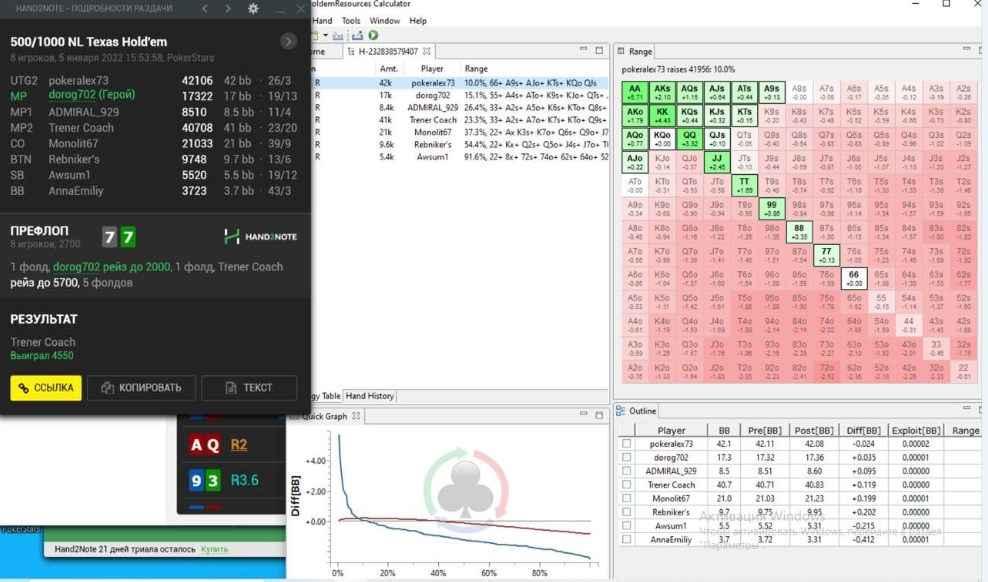Click the green dorog702 raise action text
Image resolution: width=988 pixels, height=582 pixels.
point(112,267)
